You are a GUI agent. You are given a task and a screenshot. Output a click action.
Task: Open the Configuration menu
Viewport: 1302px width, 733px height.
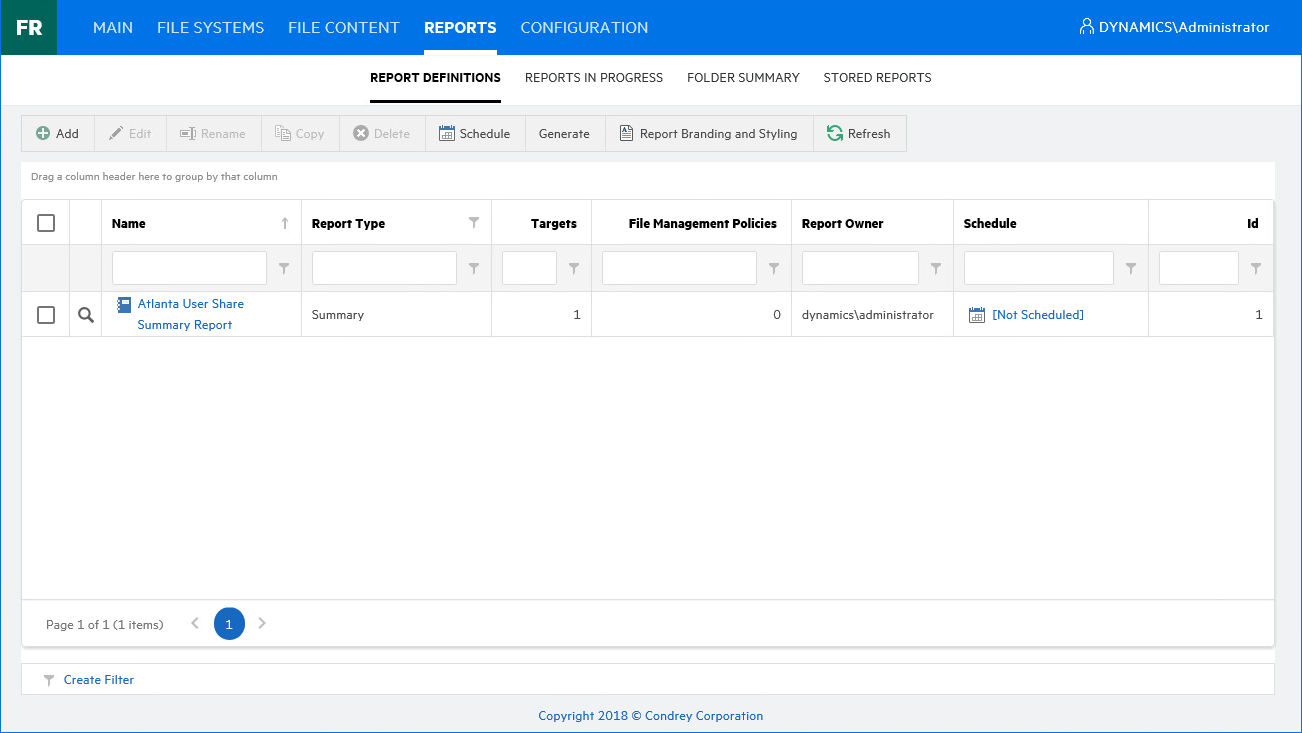point(584,28)
